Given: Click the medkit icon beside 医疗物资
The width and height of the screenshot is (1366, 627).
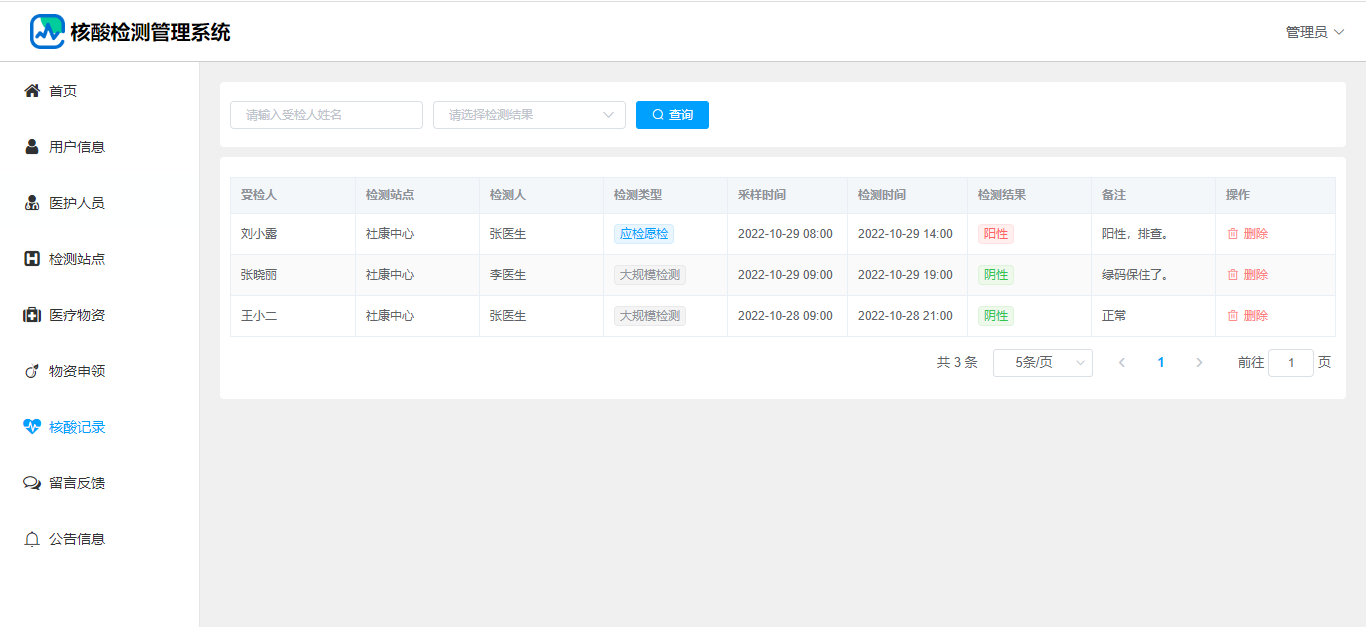Looking at the screenshot, I should (x=32, y=315).
